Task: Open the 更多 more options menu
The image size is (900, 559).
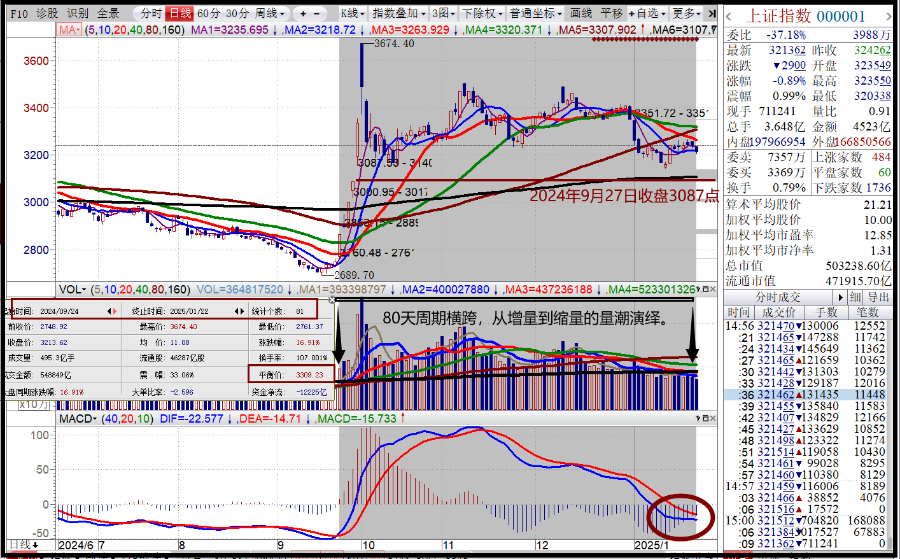Action: point(685,13)
